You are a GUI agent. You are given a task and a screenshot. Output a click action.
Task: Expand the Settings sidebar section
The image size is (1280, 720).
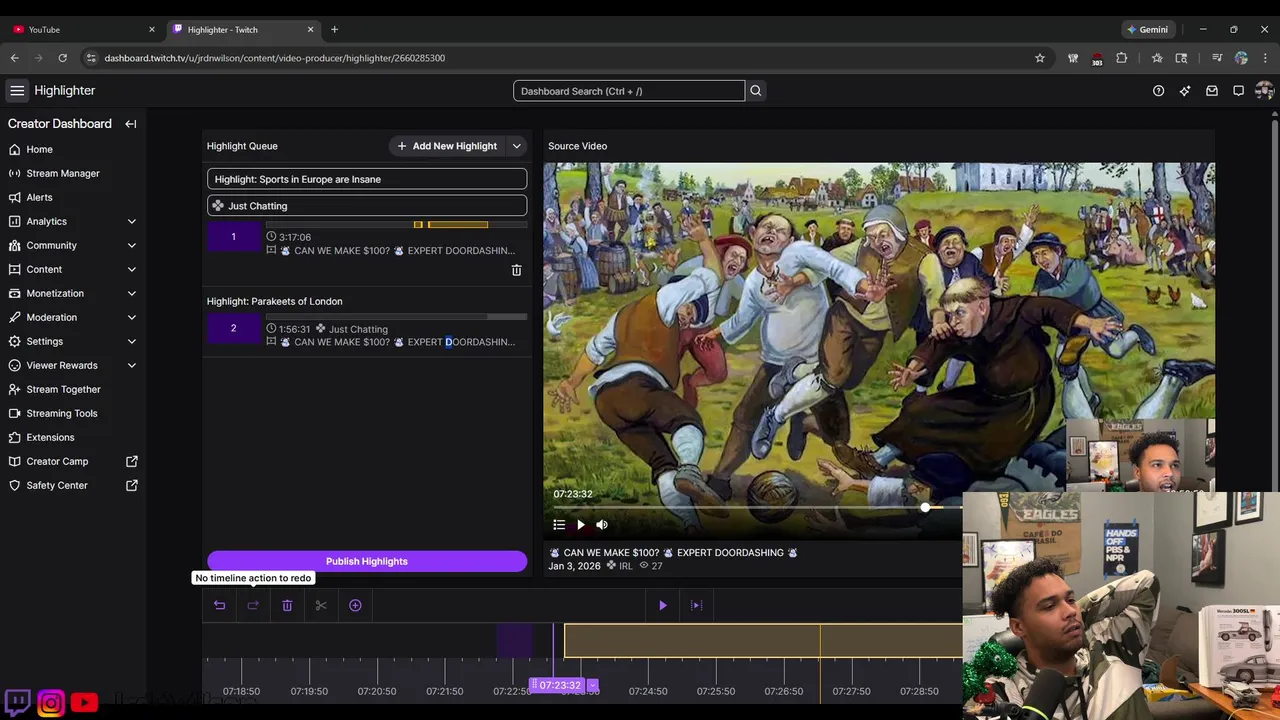132,341
